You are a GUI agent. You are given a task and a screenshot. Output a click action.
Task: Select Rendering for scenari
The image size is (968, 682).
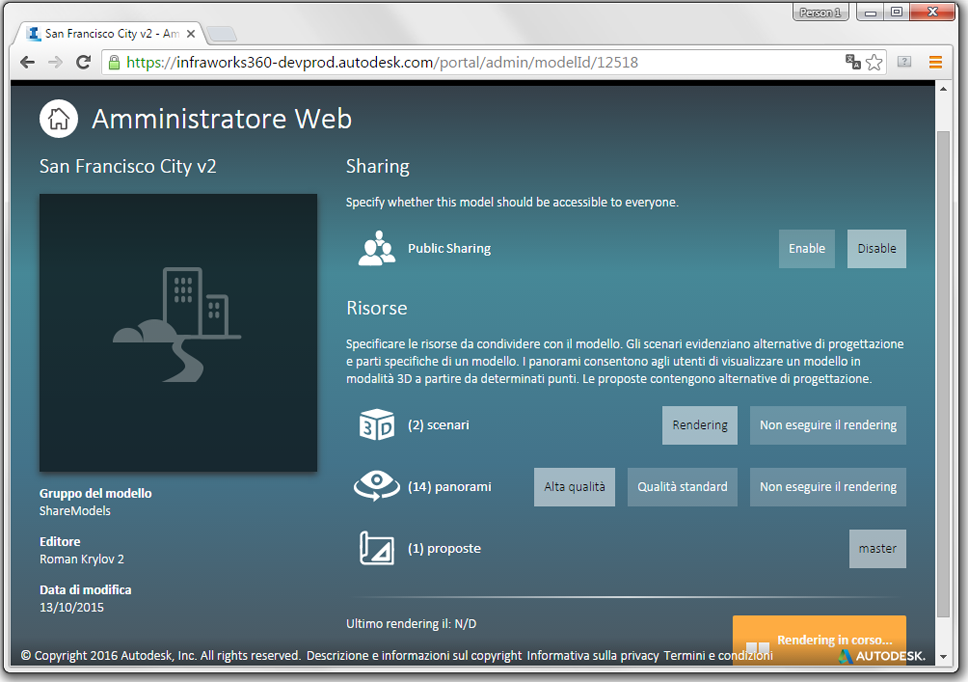click(x=699, y=425)
